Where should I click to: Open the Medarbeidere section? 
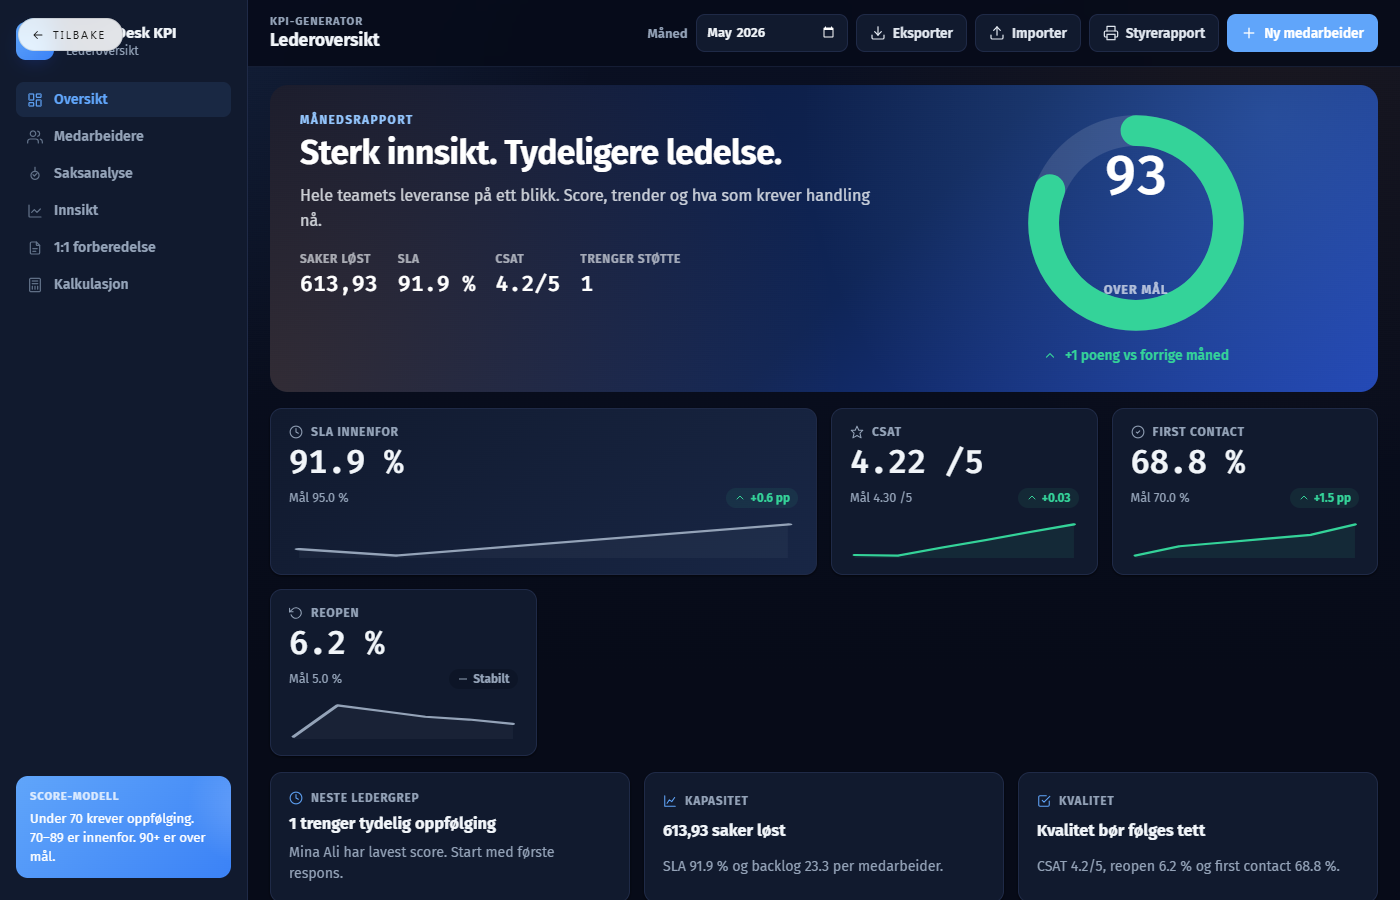point(123,136)
